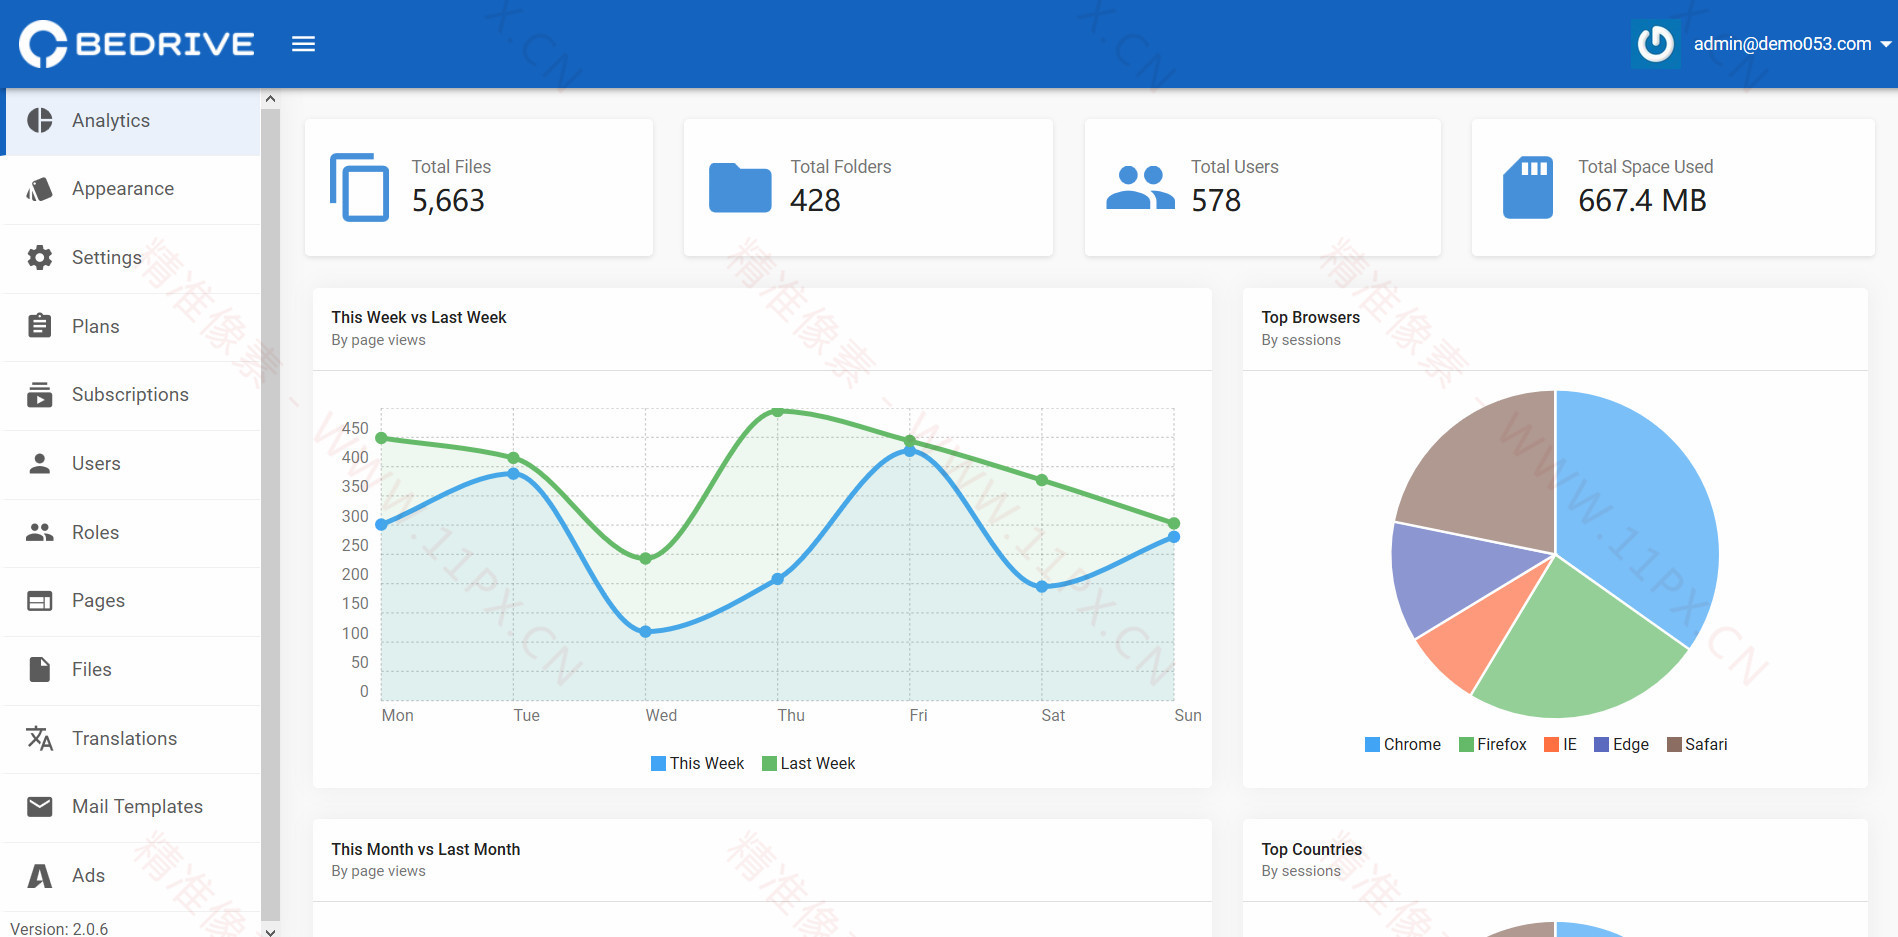
Task: Click the Users person icon
Action: tap(40, 463)
